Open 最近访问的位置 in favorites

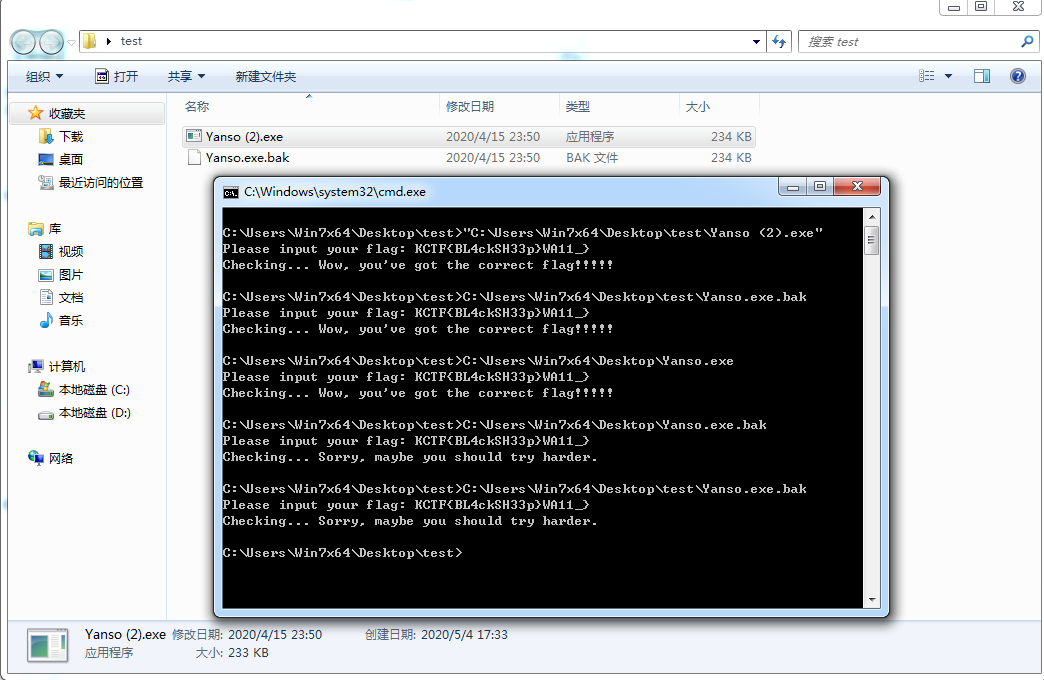(x=101, y=182)
